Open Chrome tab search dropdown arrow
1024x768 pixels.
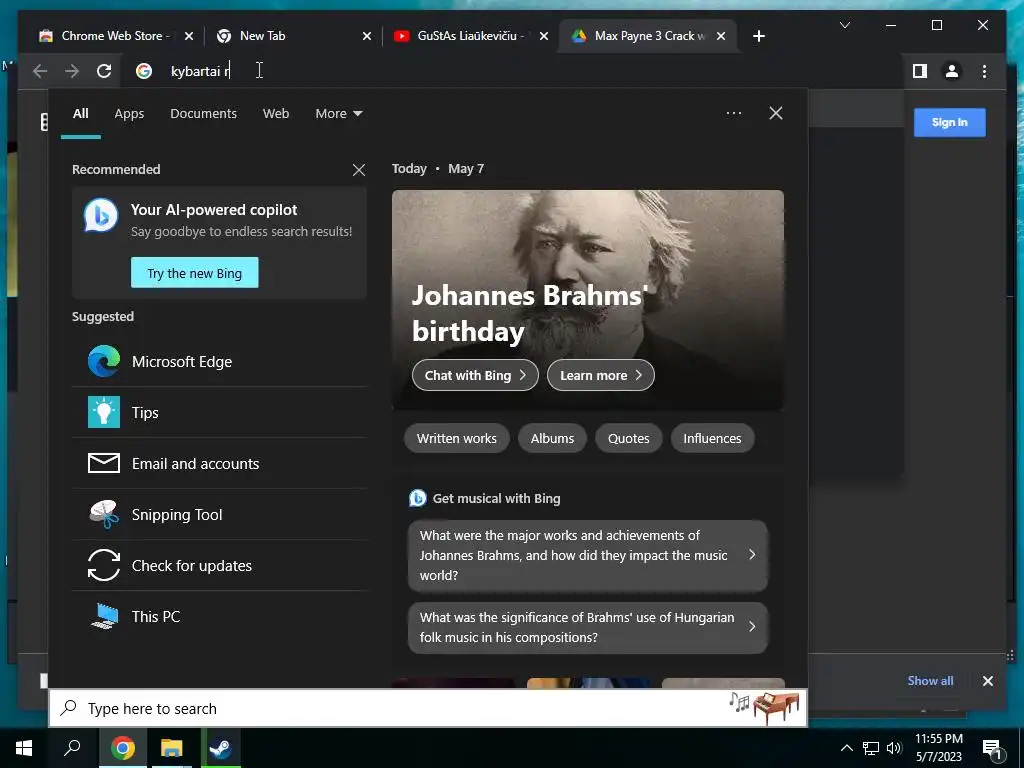coord(844,25)
